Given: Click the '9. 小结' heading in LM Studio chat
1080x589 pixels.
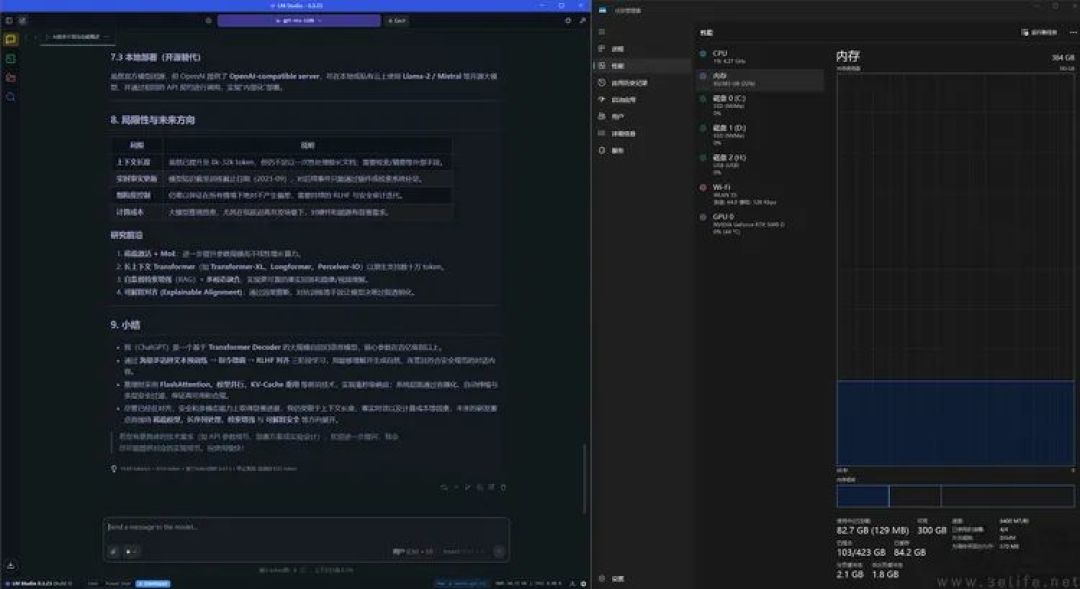Looking at the screenshot, I should click(x=125, y=324).
